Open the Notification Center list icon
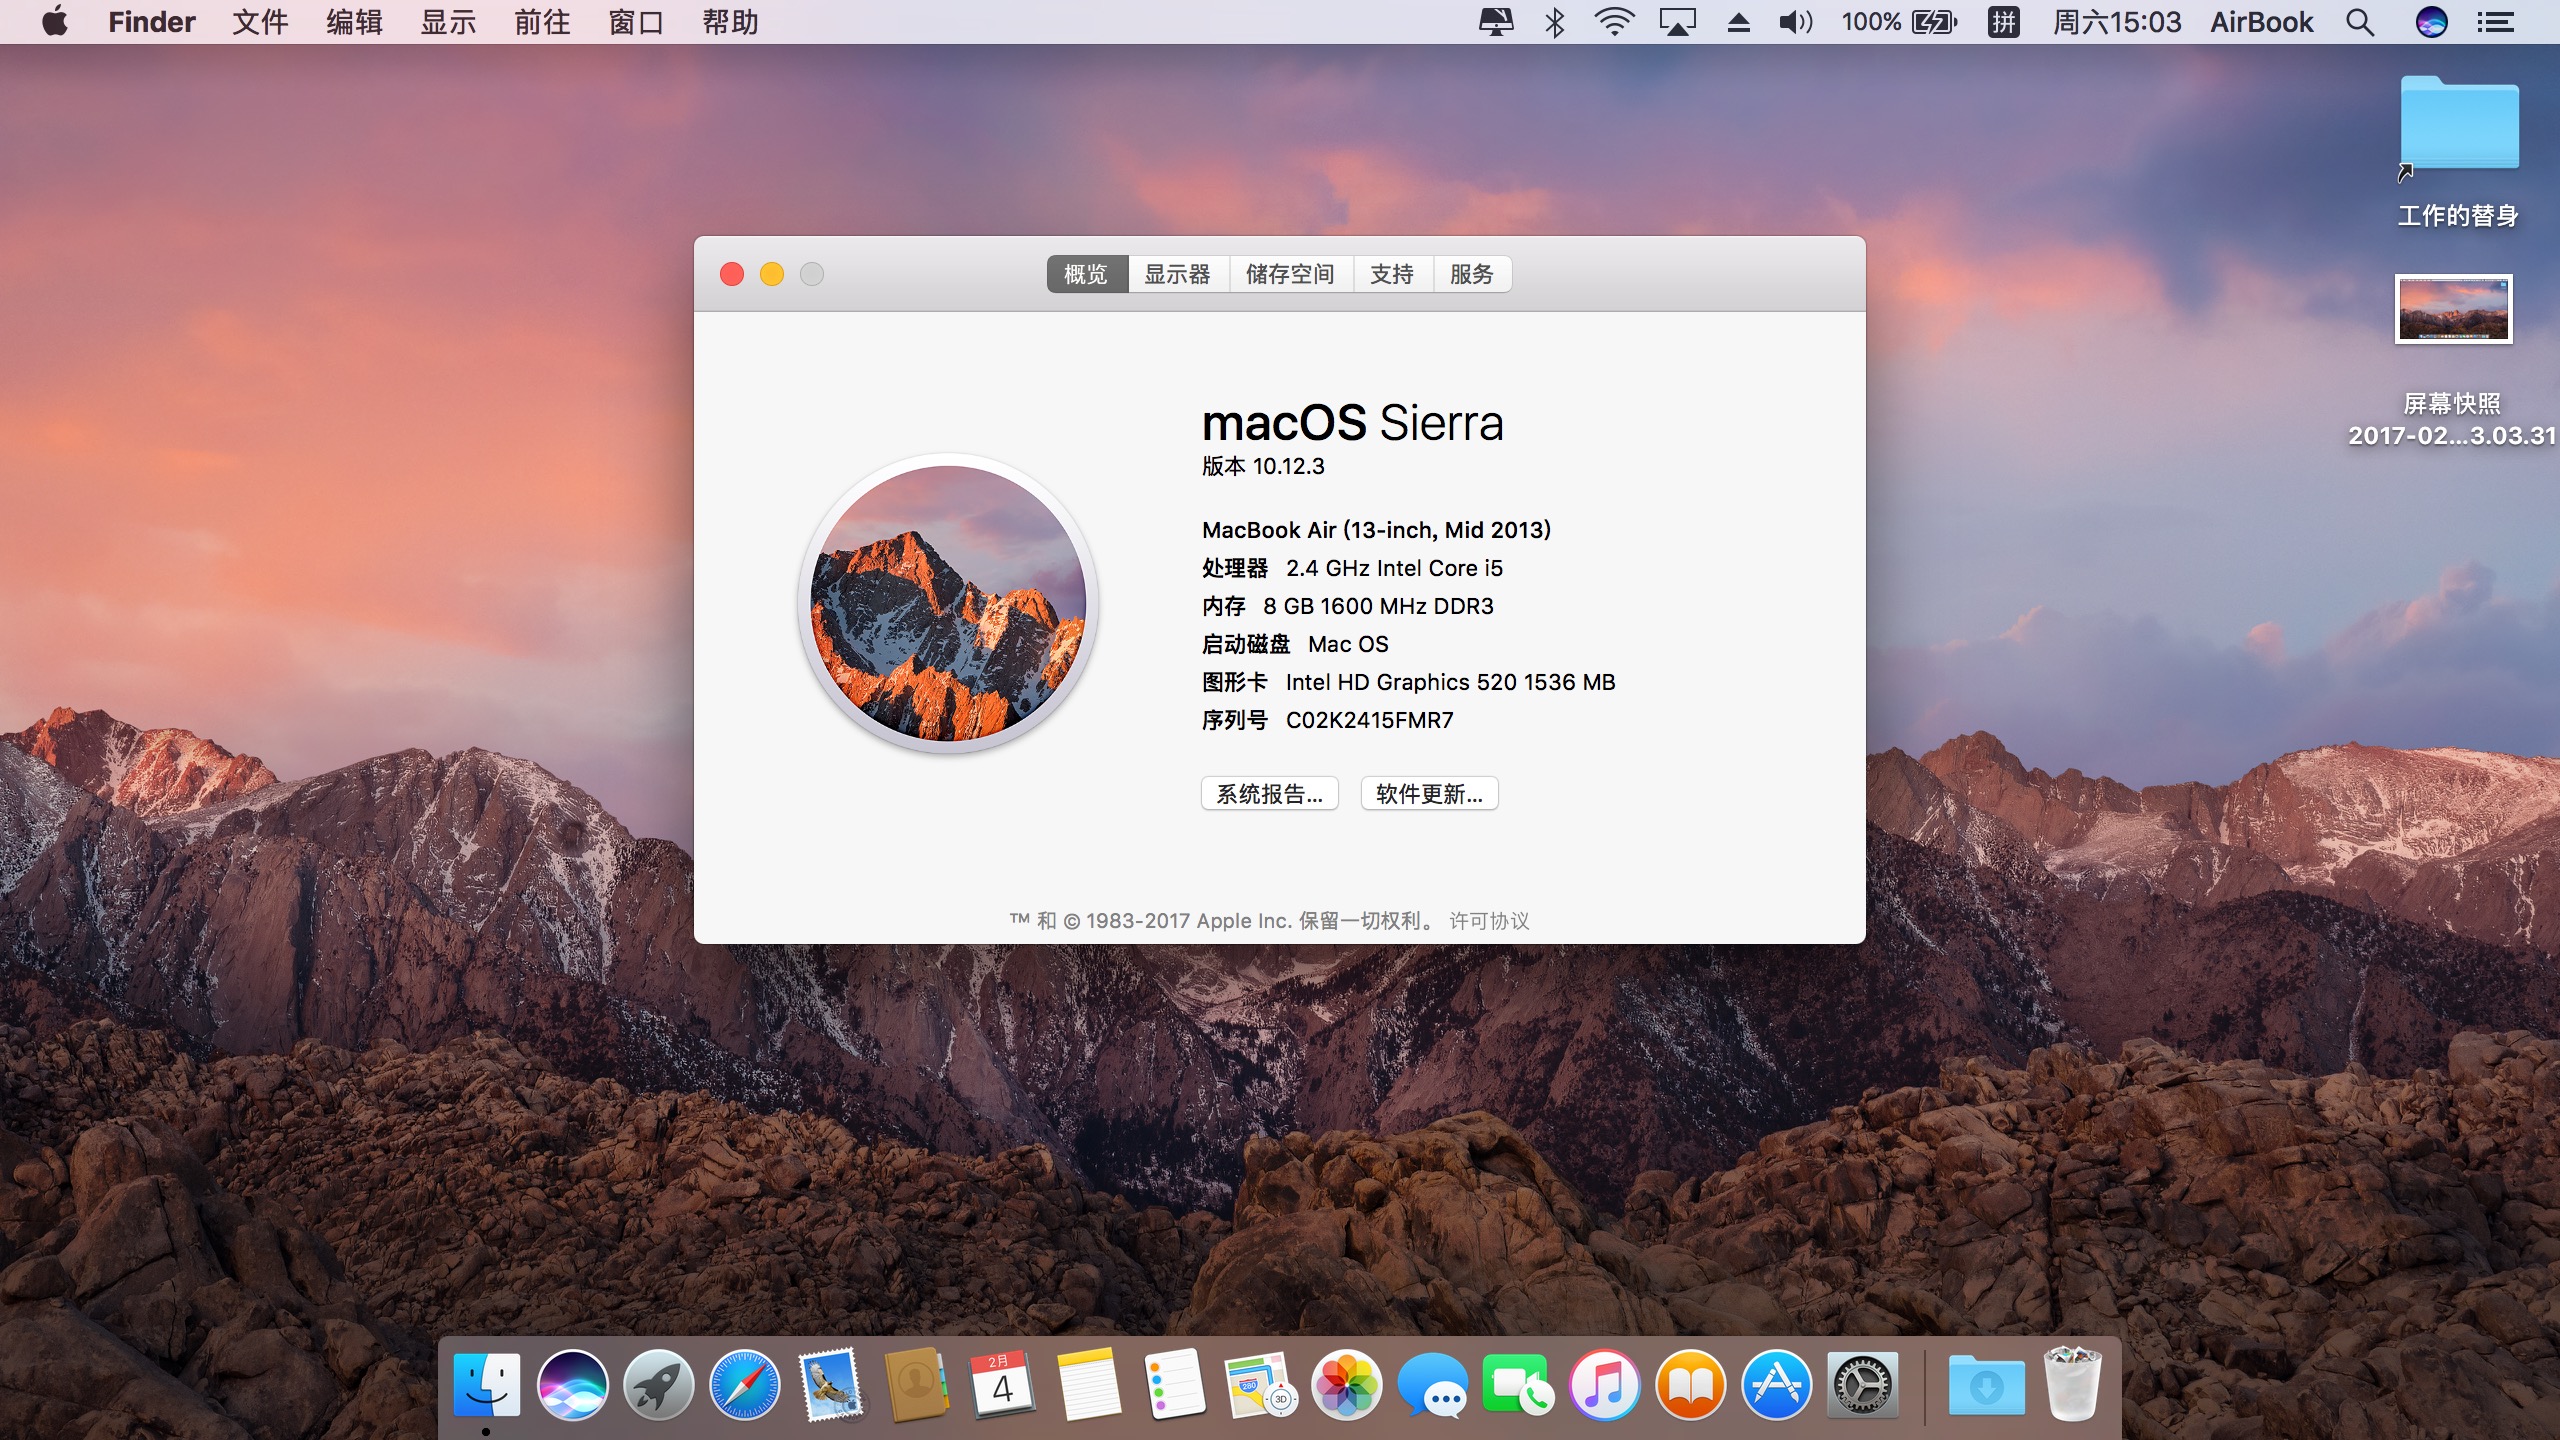The image size is (2560, 1440). 2496,22
